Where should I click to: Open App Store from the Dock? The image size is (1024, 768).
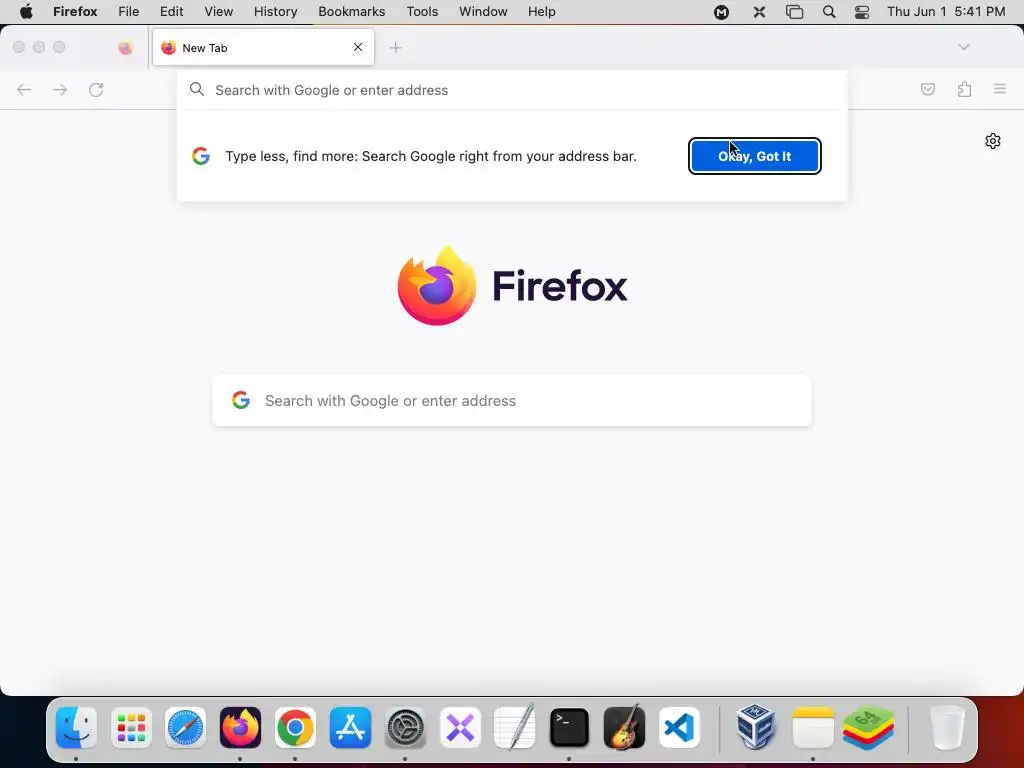coord(350,727)
